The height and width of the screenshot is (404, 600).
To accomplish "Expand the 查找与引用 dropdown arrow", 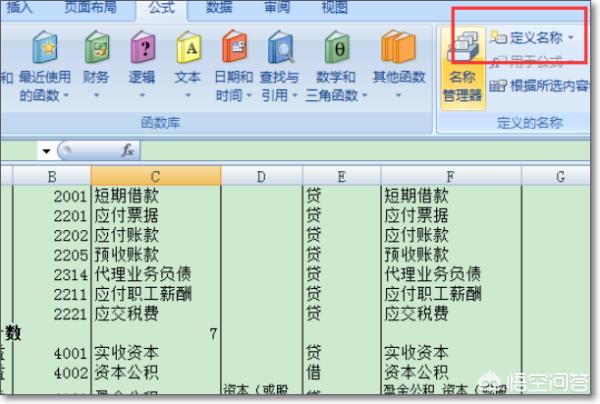I will pos(295,95).
